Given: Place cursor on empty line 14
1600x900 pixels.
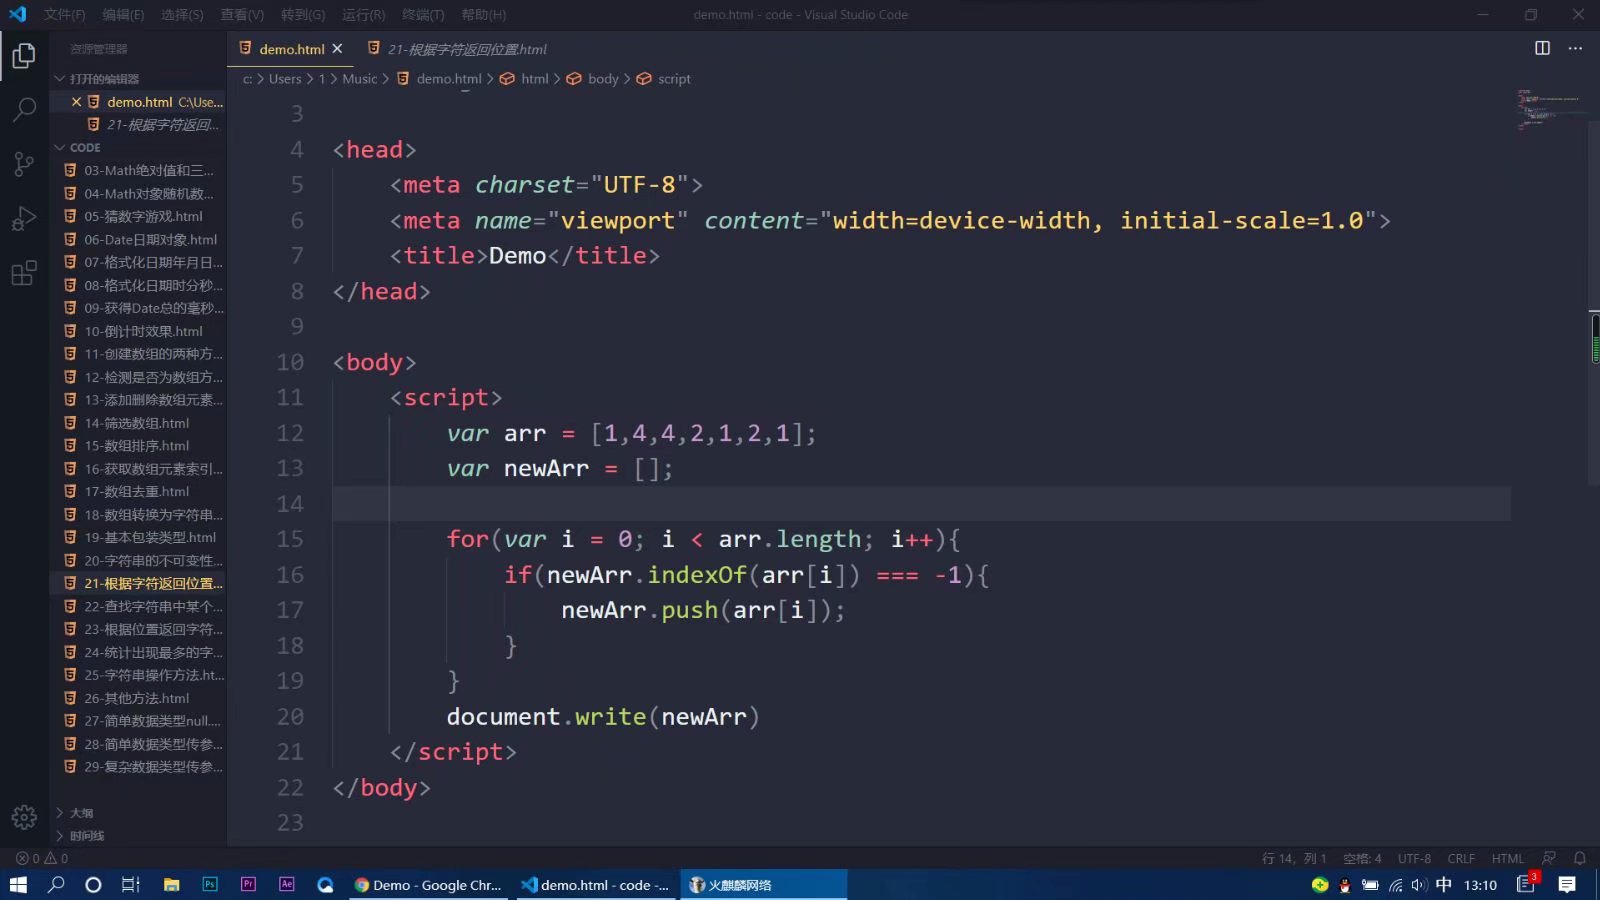Looking at the screenshot, I should [920, 504].
